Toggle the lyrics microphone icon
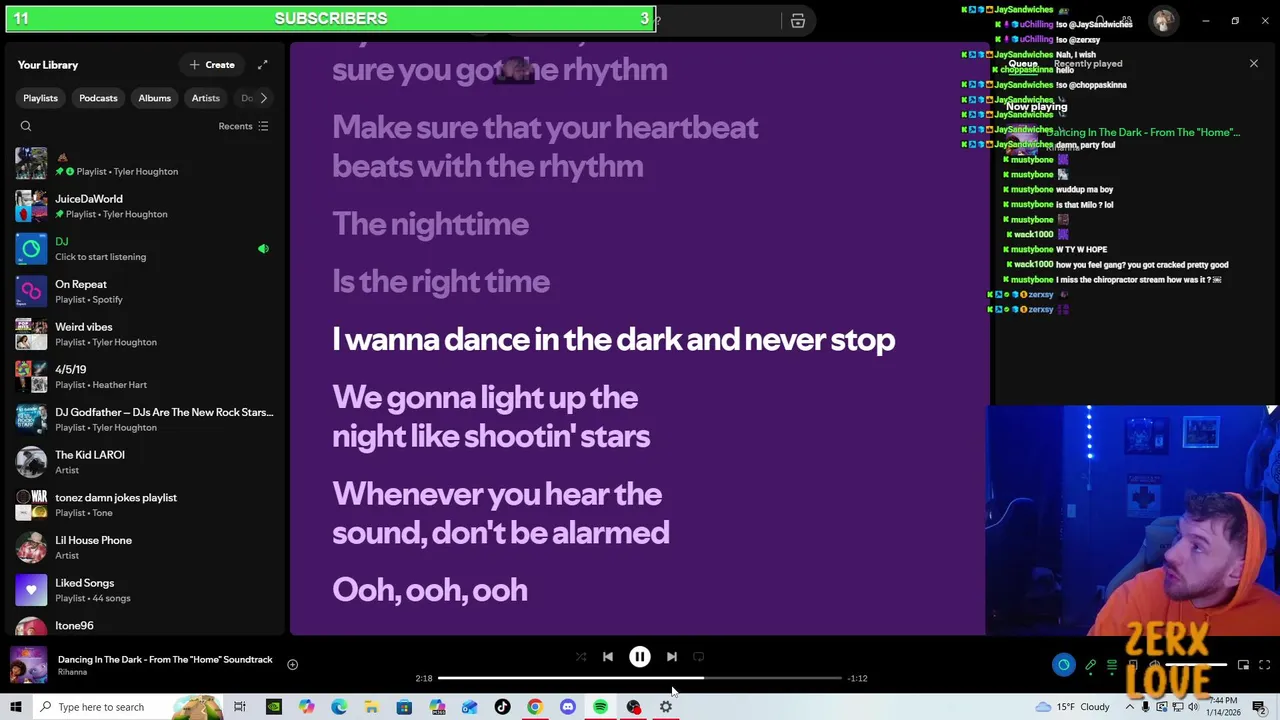This screenshot has width=1280, height=720. click(1090, 665)
